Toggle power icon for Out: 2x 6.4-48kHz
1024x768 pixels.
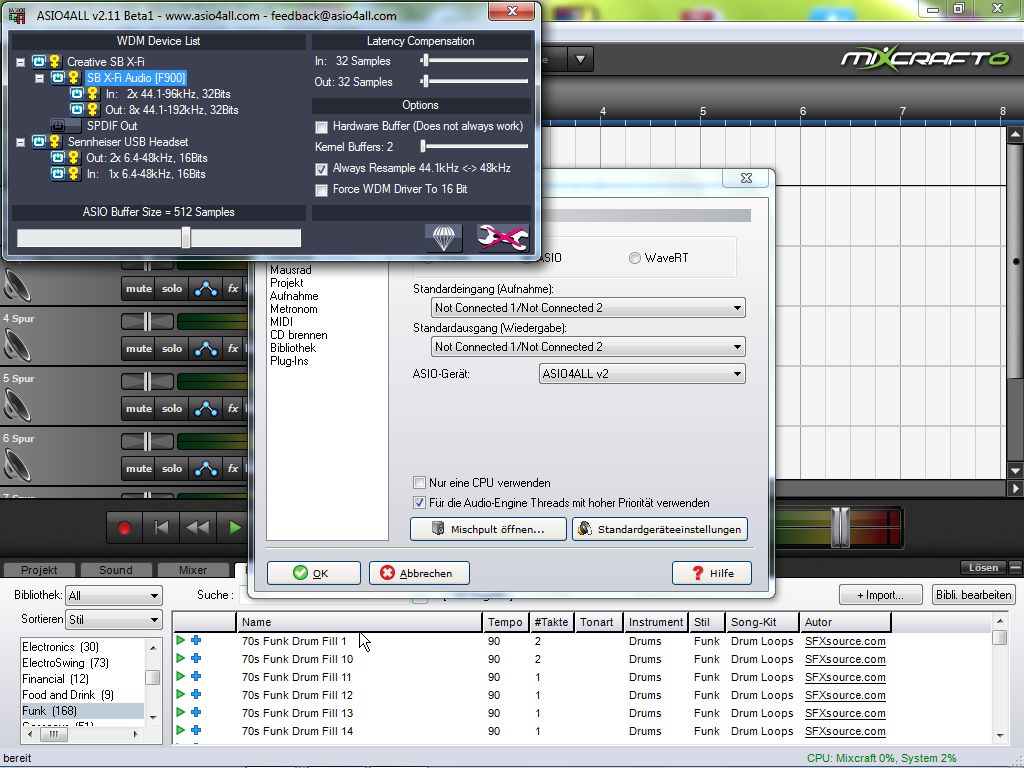58,157
